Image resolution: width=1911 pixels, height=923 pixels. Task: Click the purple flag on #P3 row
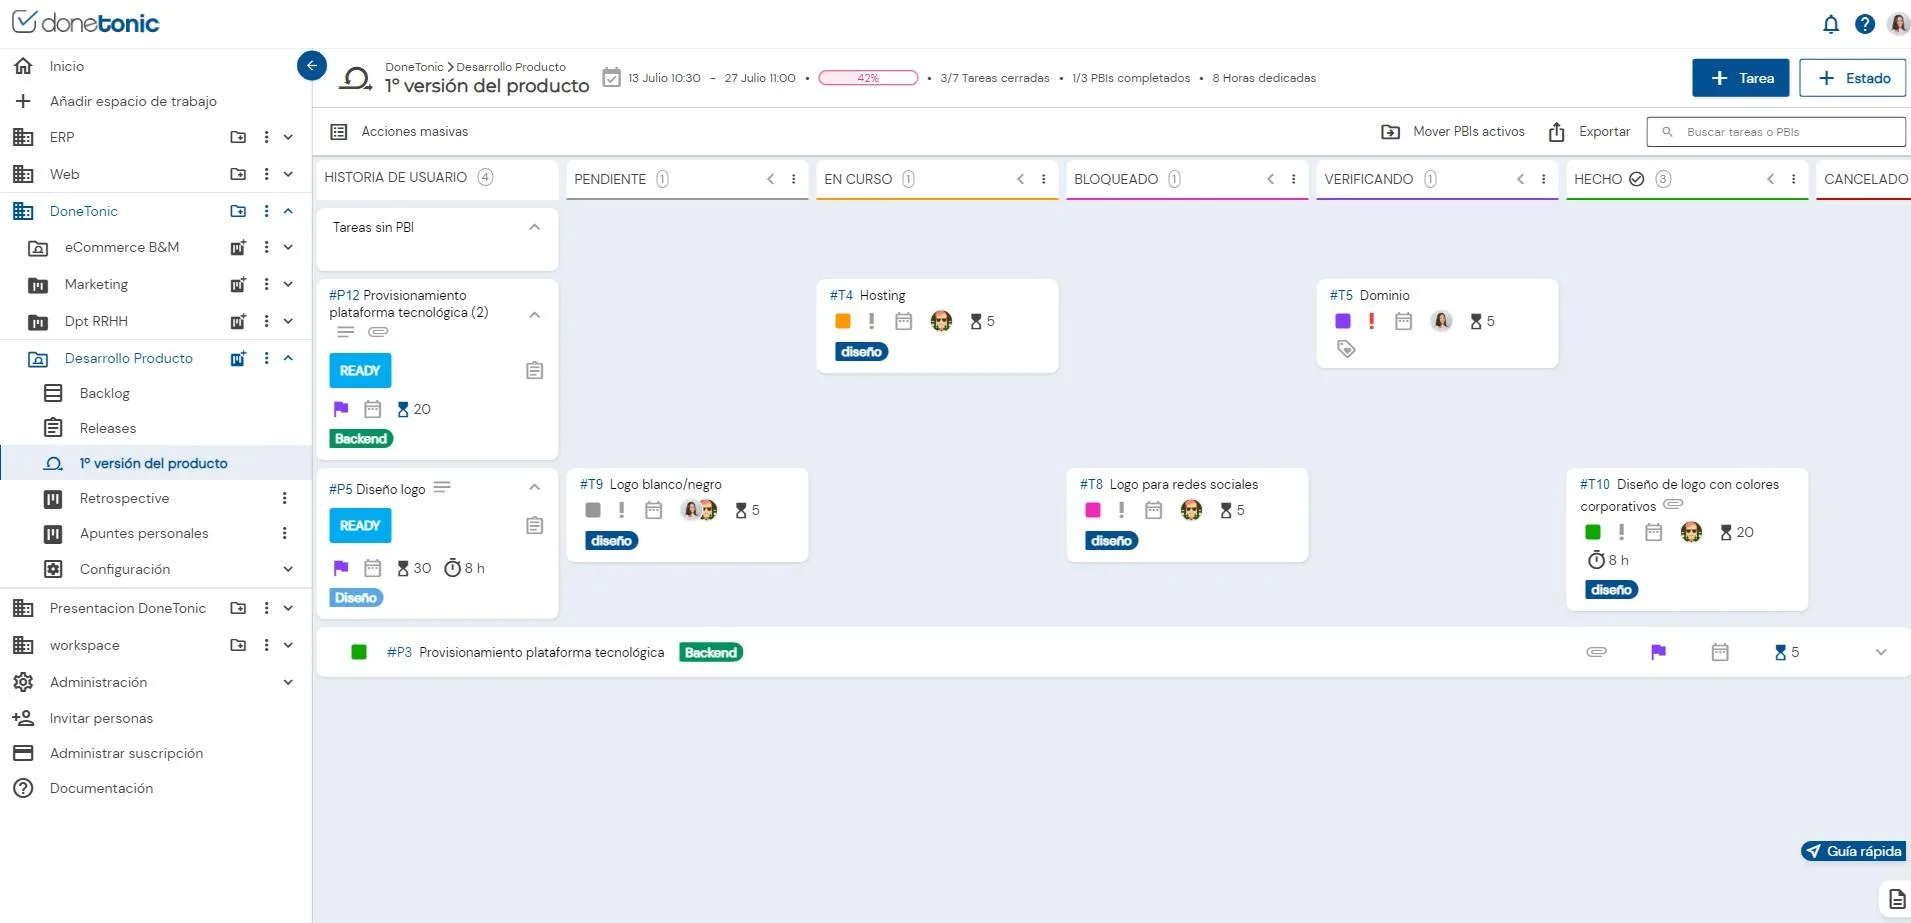click(1658, 652)
